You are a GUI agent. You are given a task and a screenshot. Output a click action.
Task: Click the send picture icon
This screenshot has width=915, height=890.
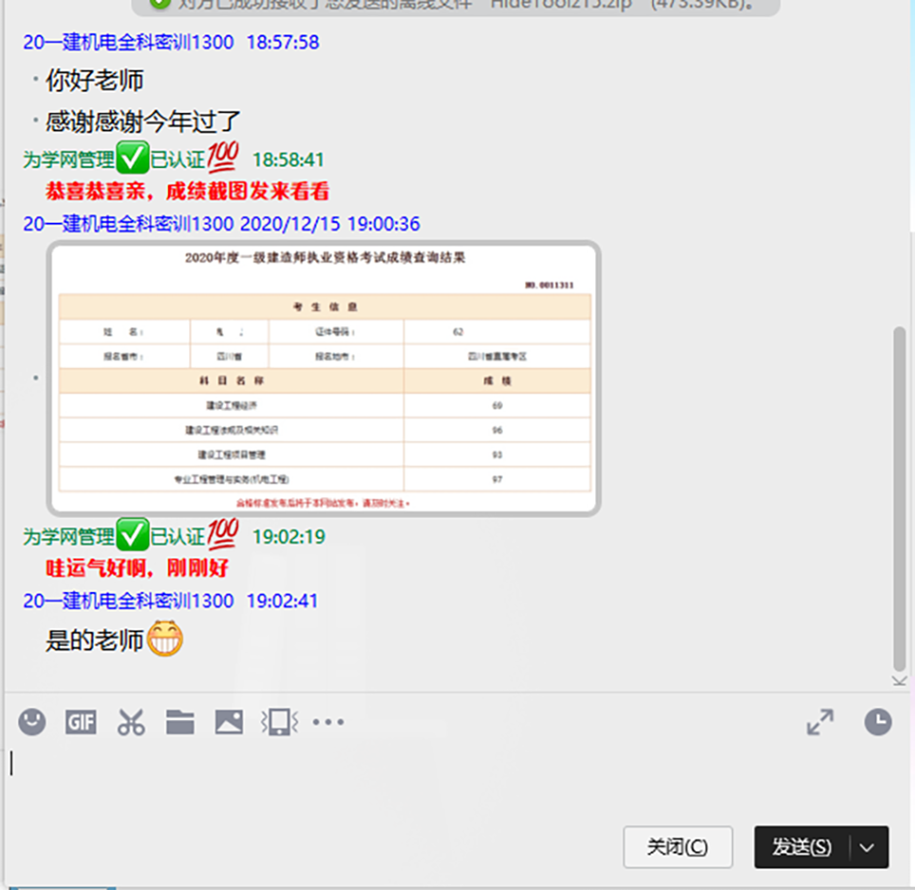tap(229, 722)
